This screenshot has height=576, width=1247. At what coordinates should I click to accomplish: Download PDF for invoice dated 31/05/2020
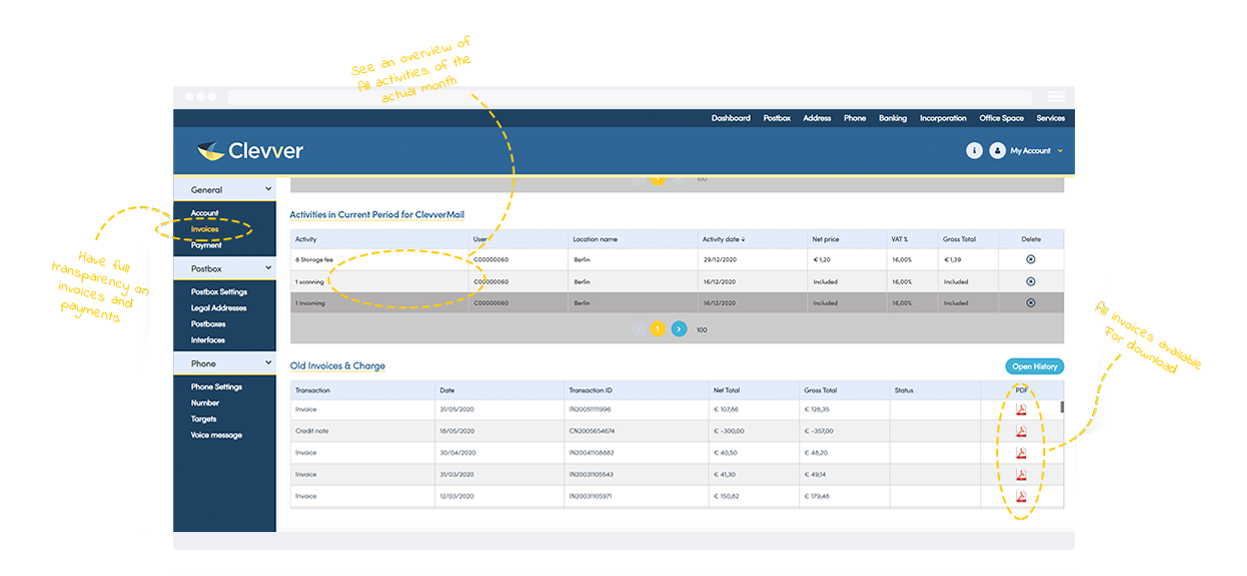1021,410
